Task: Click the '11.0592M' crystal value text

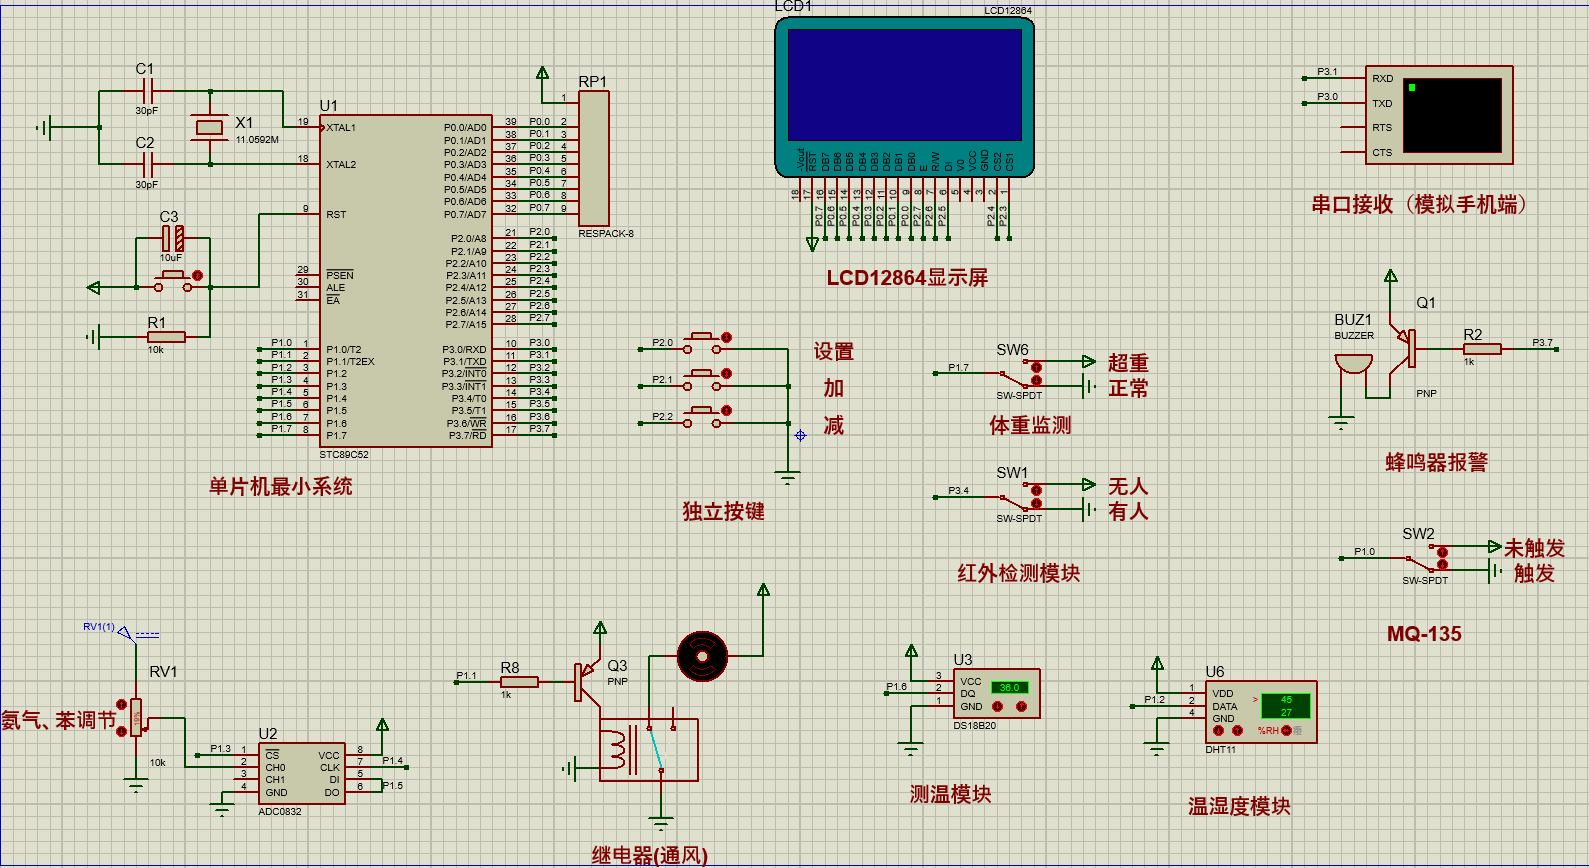Action: [257, 140]
